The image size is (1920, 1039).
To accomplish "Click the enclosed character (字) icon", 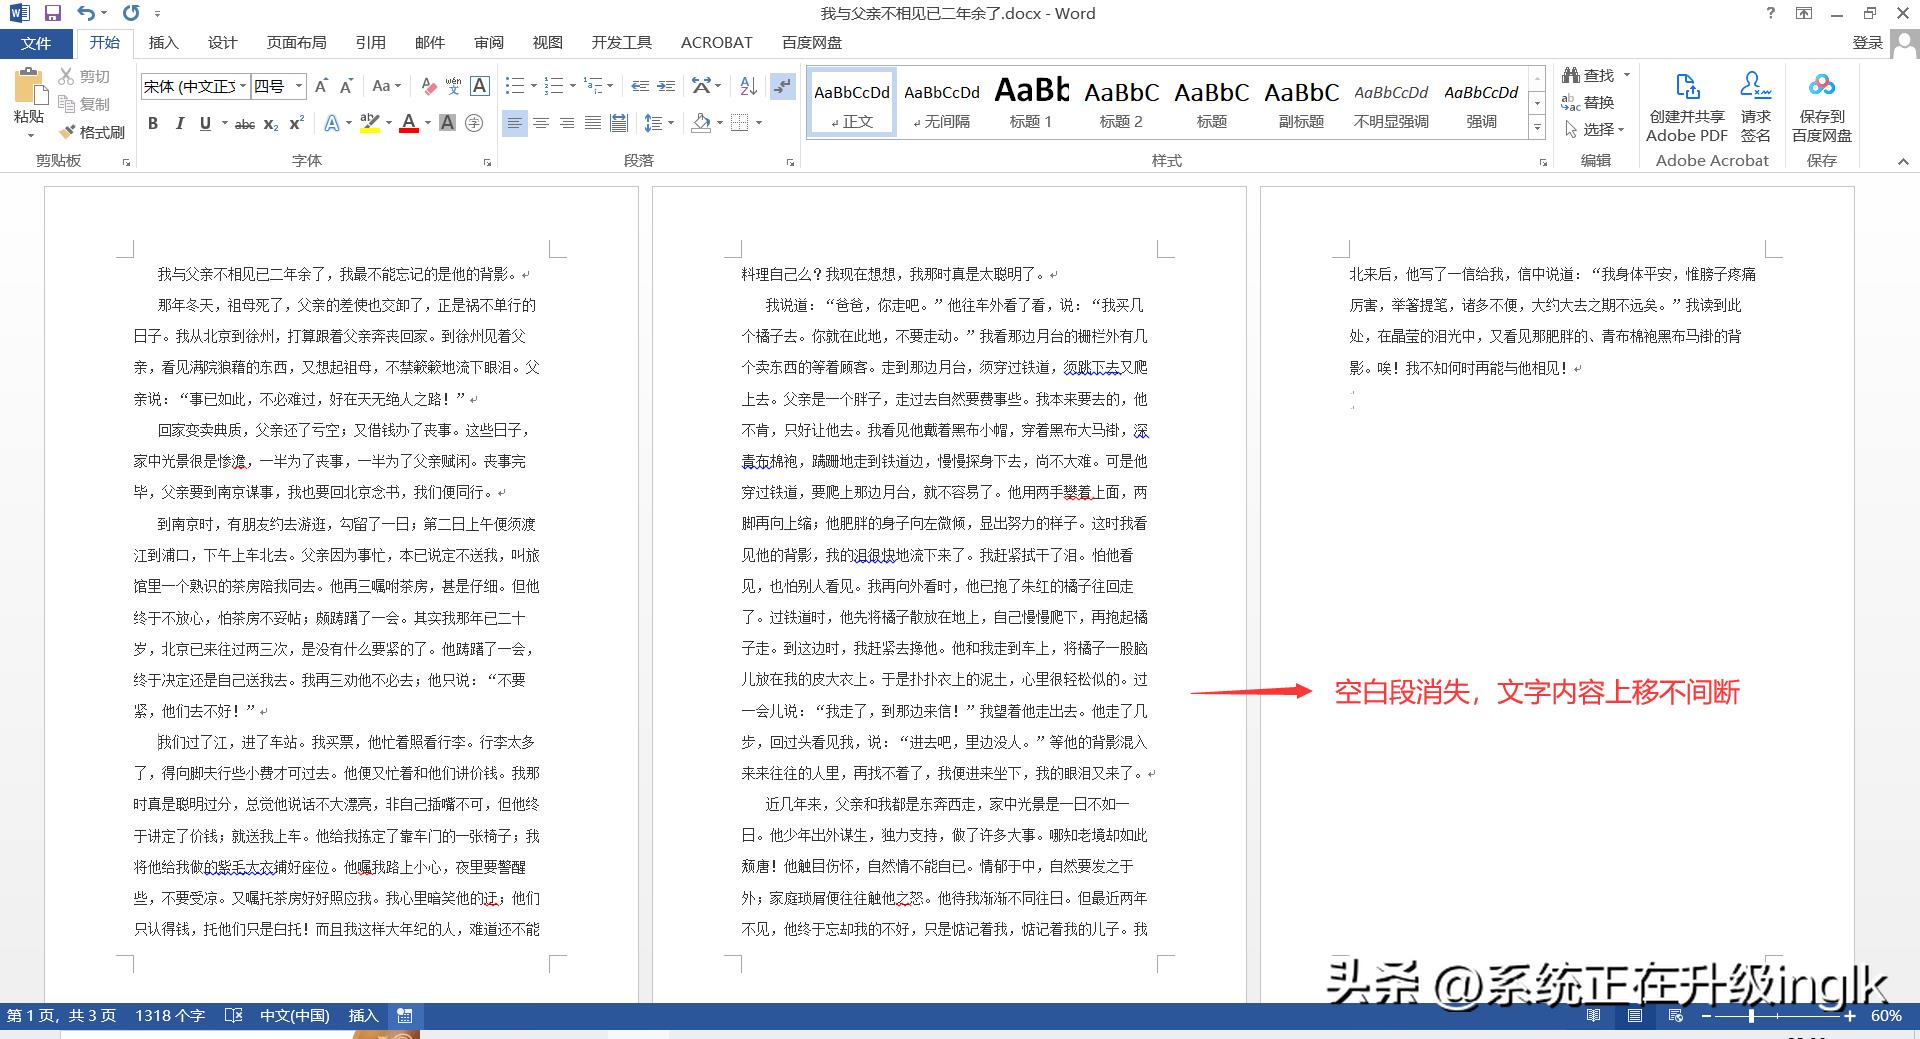I will coord(474,123).
